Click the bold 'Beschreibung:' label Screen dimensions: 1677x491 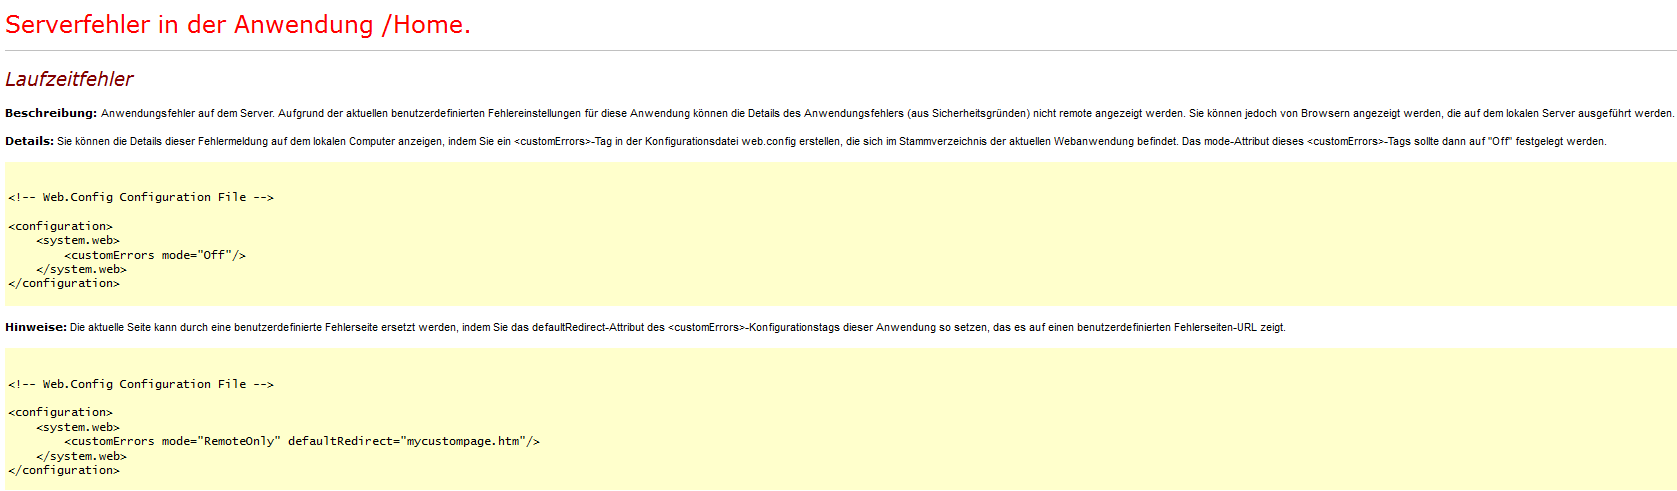[x=51, y=113]
